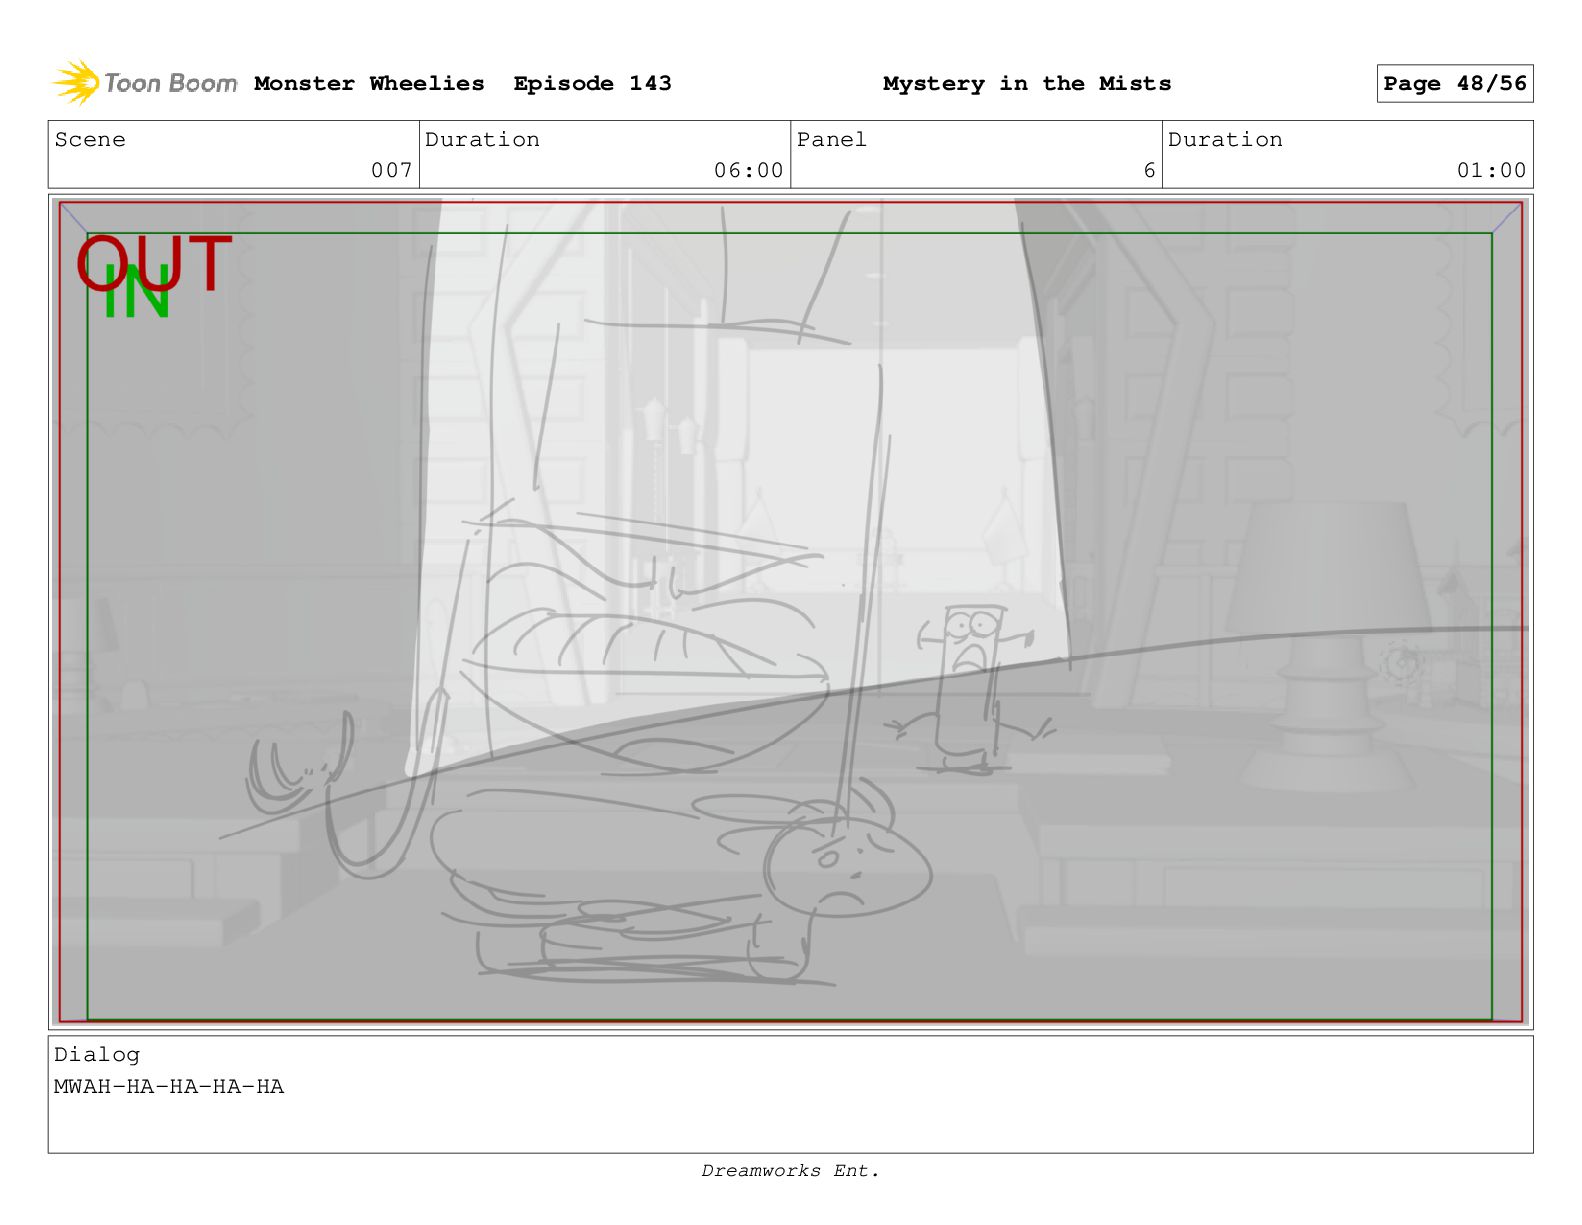Click the Scene value '007'
The width and height of the screenshot is (1582, 1225).
pos(392,170)
